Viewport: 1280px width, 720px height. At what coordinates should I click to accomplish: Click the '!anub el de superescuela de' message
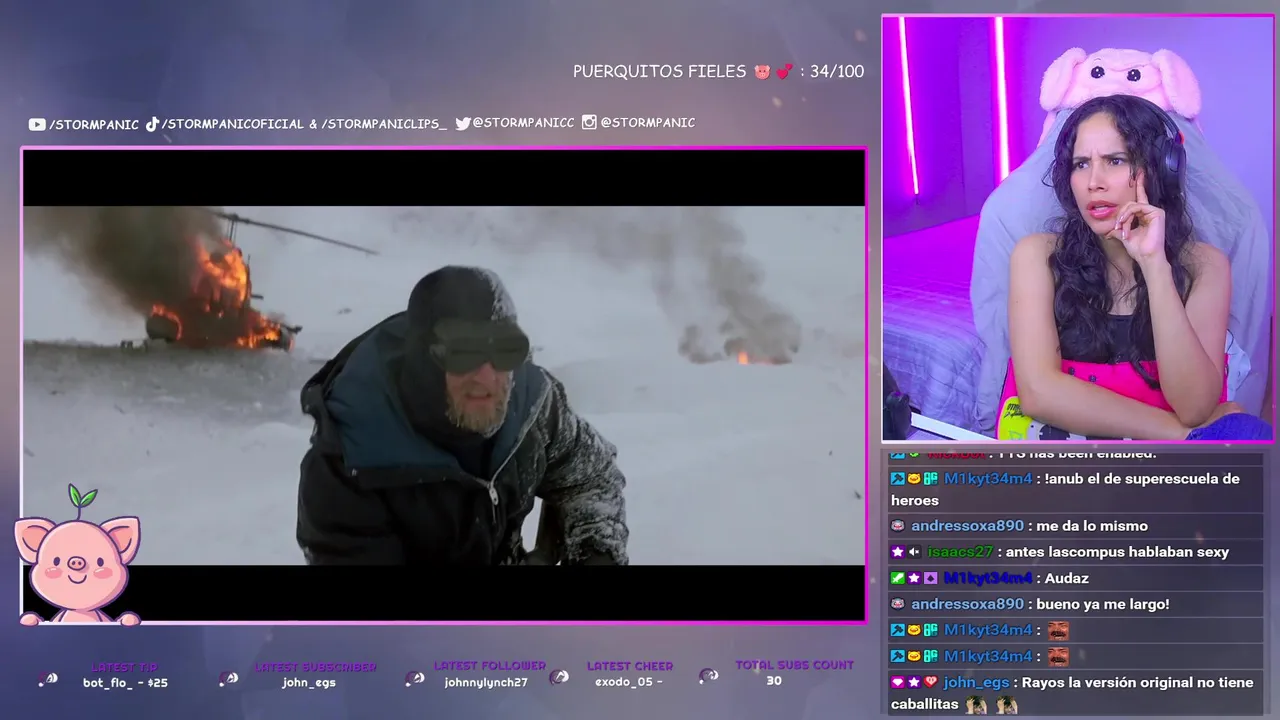pos(1142,479)
